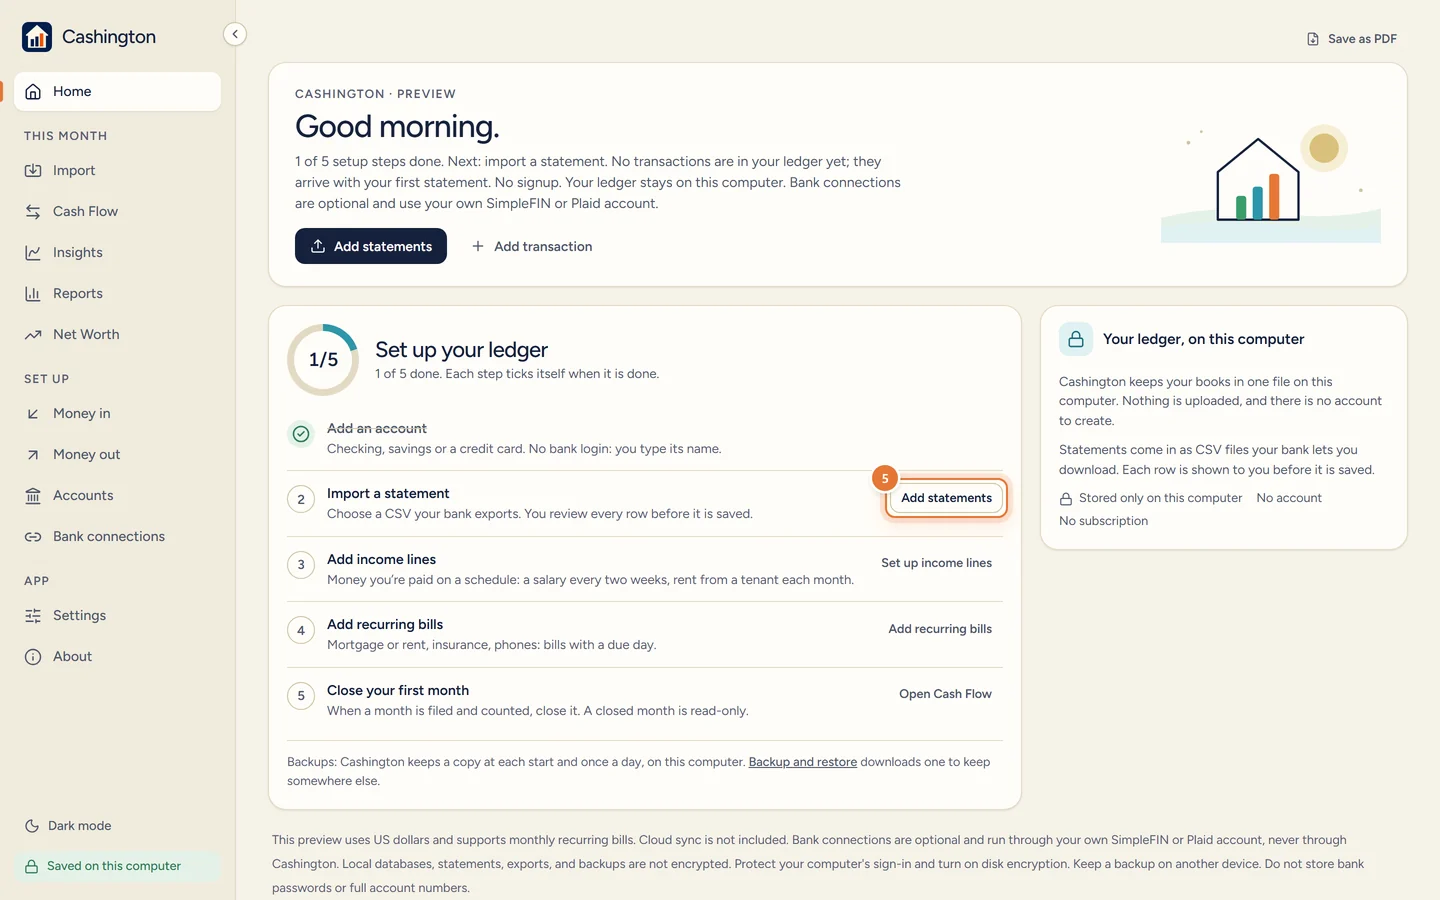
Task: Open Net Worth trend icon
Action: coord(33,335)
